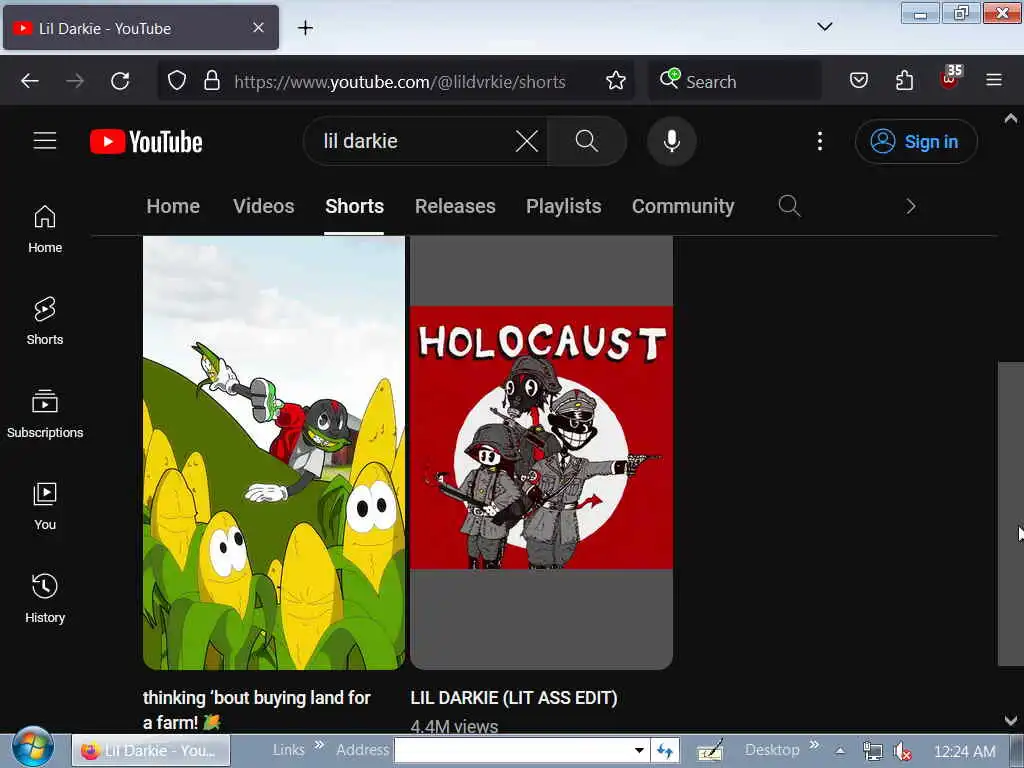This screenshot has width=1024, height=768.
Task: Open Pocket save icon in toolbar
Action: click(859, 81)
